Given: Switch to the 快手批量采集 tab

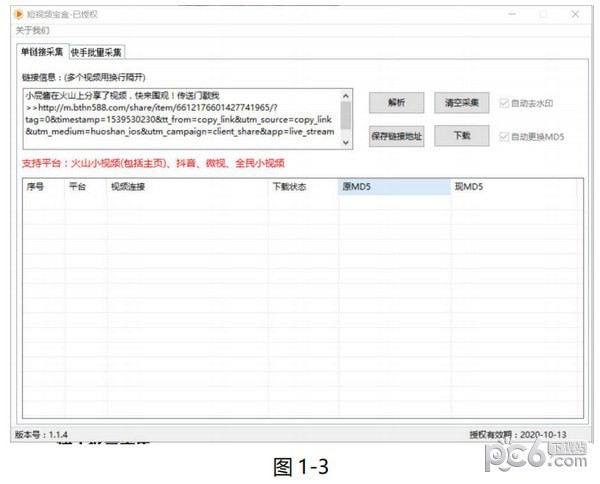Looking at the screenshot, I should 96,52.
